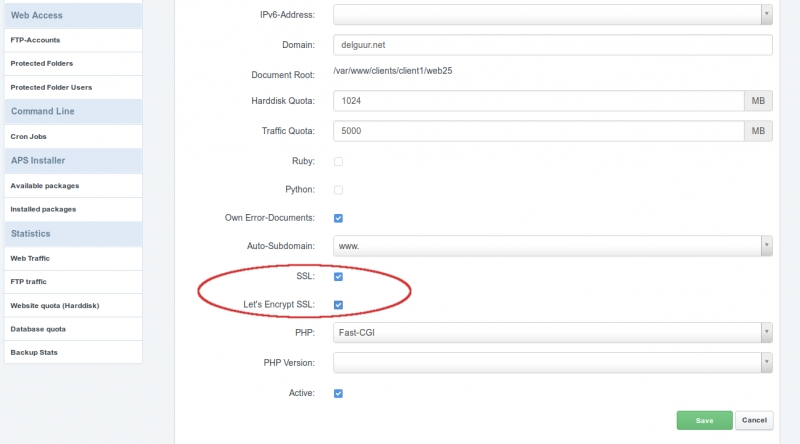
Task: Enable the Python checkbox
Action: pos(338,190)
